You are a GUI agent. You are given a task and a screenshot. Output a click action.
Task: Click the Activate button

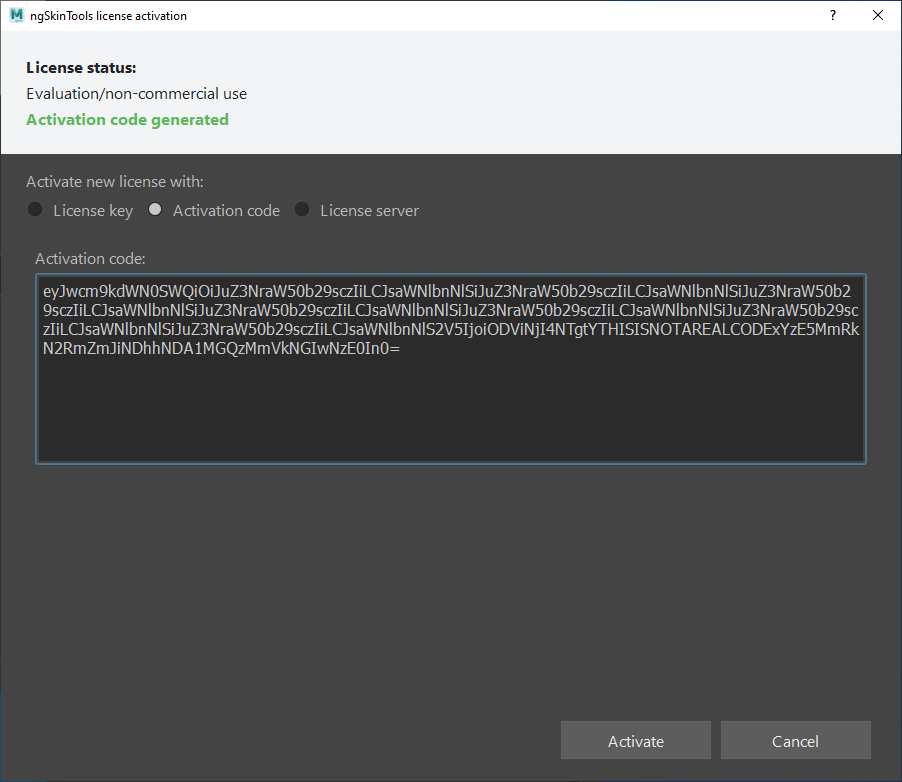pos(636,741)
